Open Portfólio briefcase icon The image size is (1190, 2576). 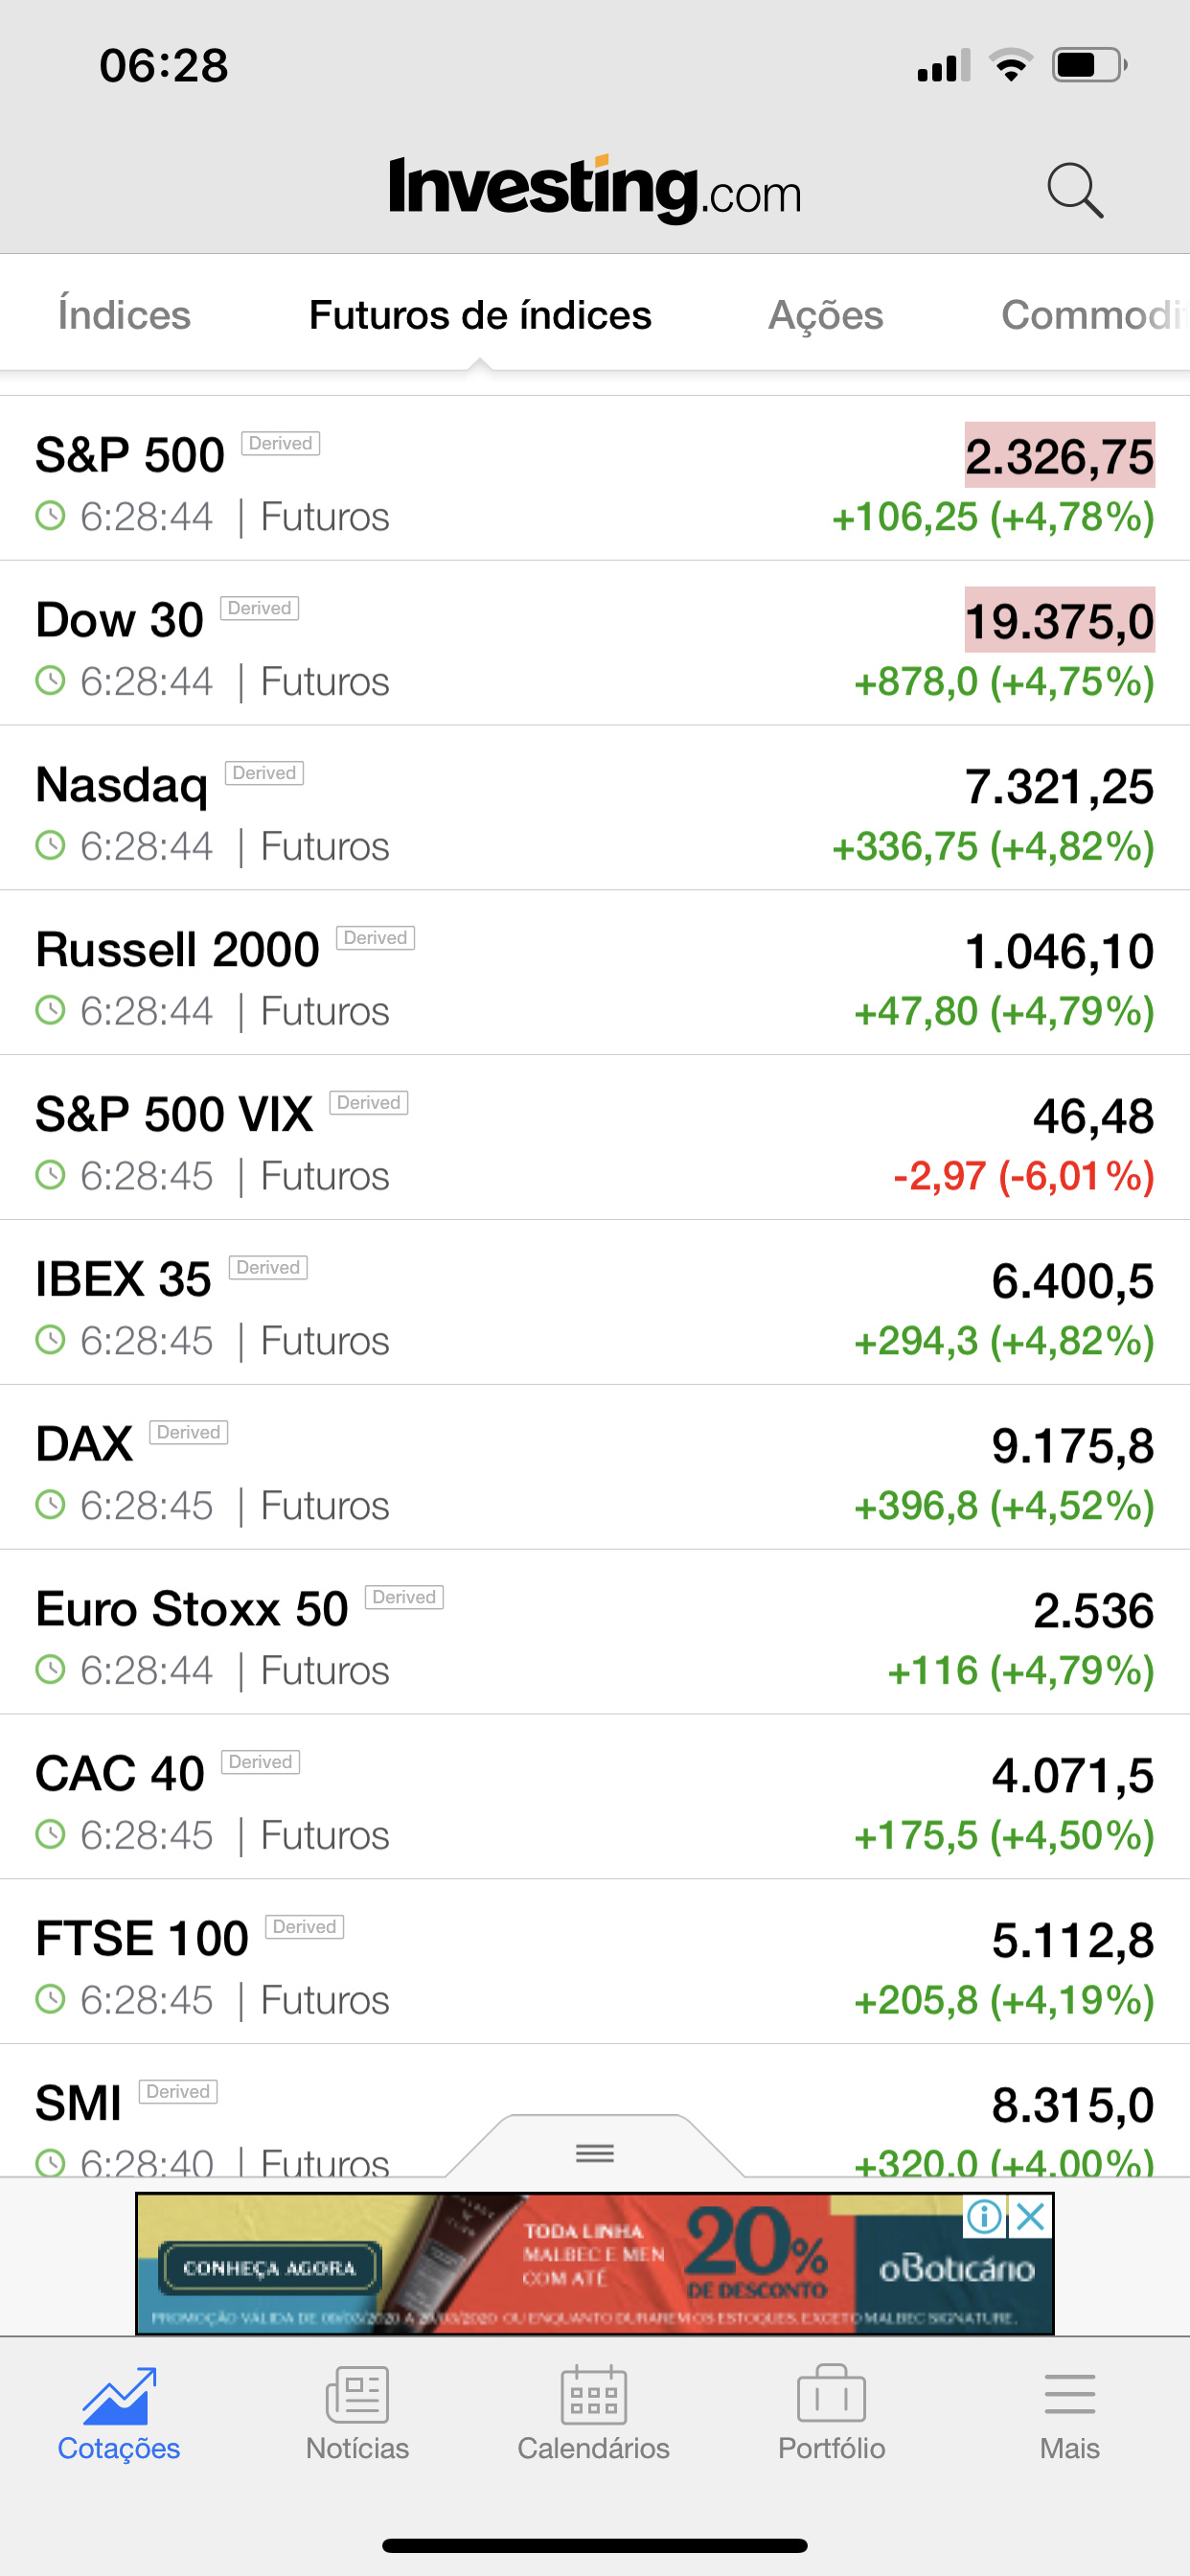pyautogui.click(x=831, y=2394)
